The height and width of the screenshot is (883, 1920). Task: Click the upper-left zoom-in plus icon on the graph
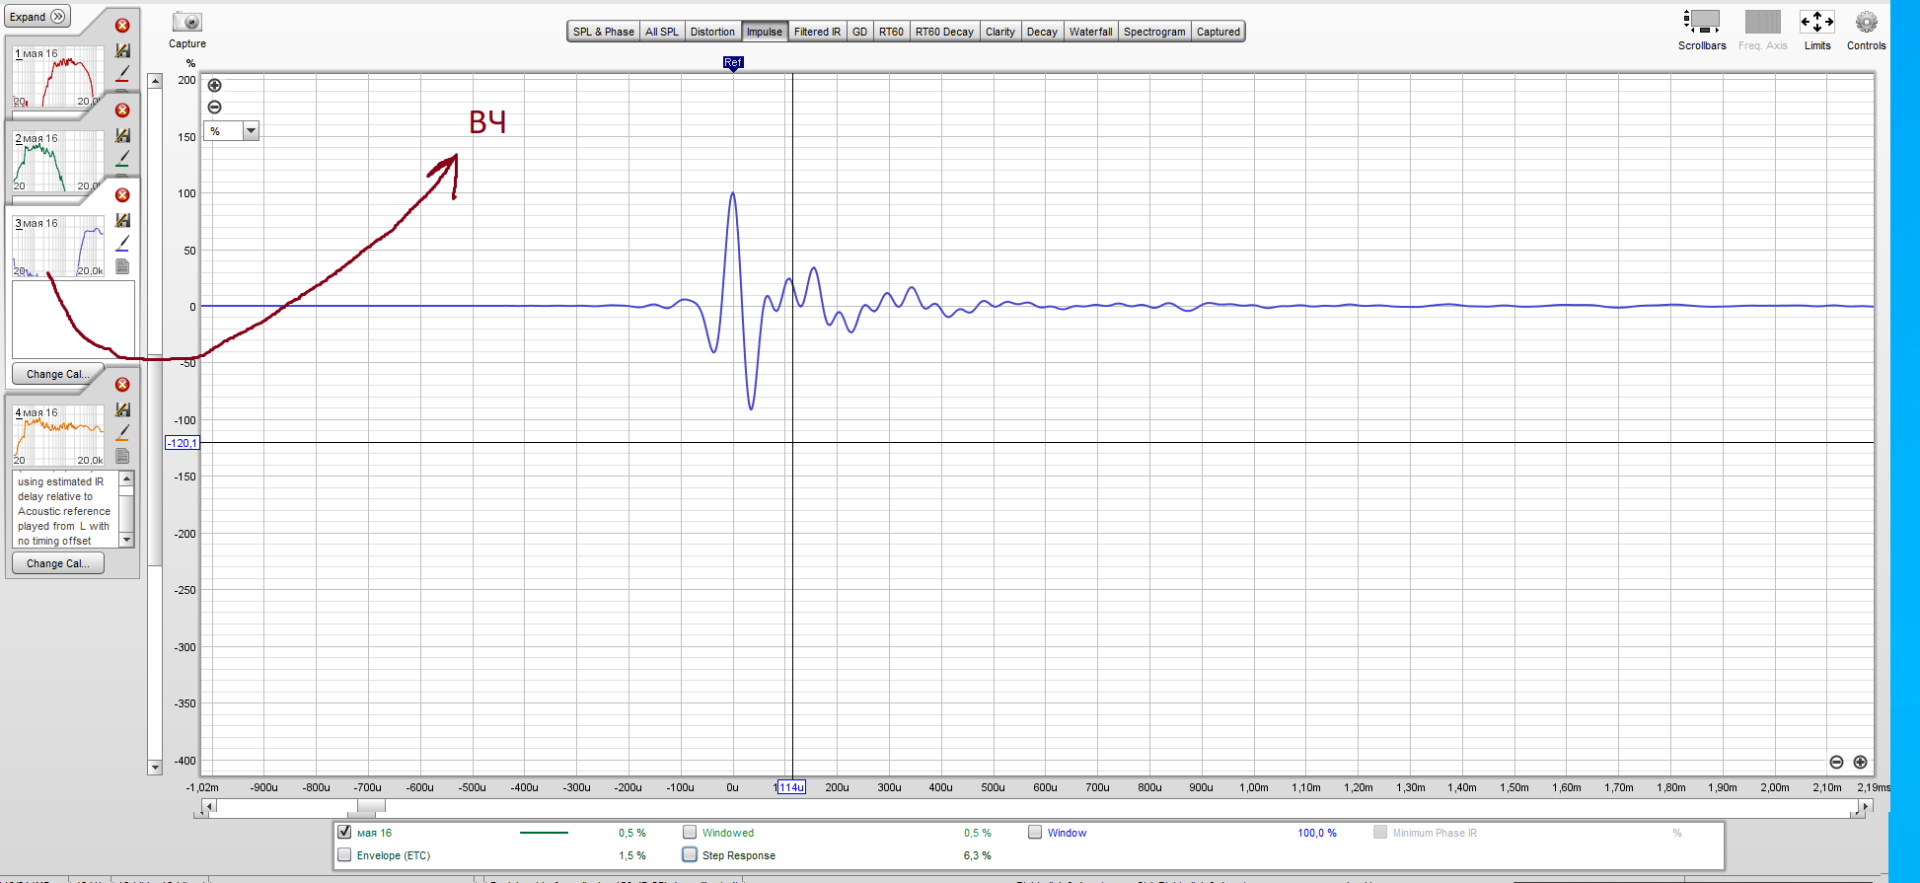(214, 86)
